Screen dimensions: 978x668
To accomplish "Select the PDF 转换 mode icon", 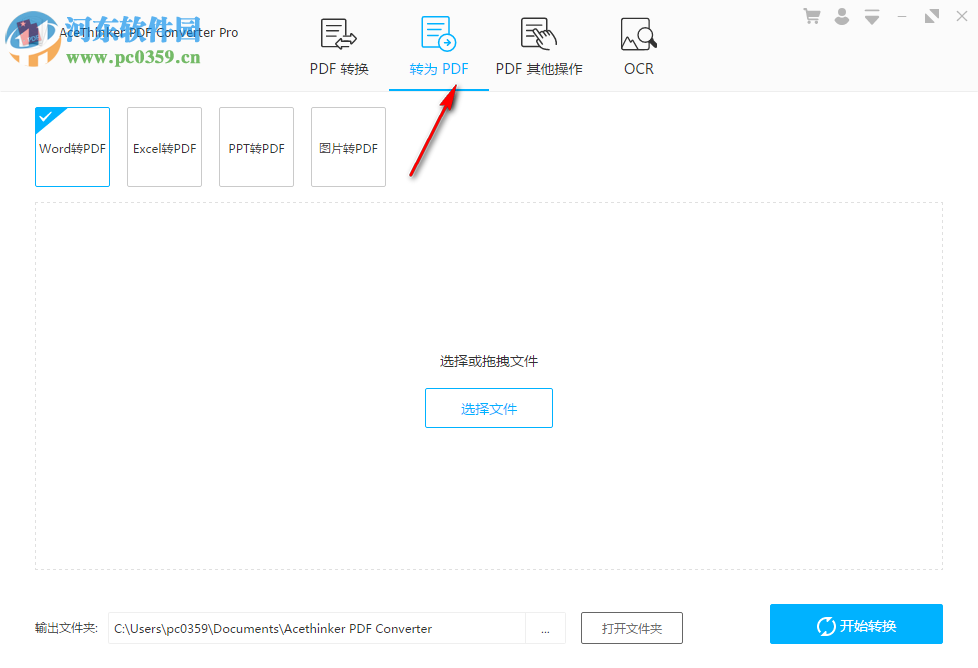I will pos(337,32).
